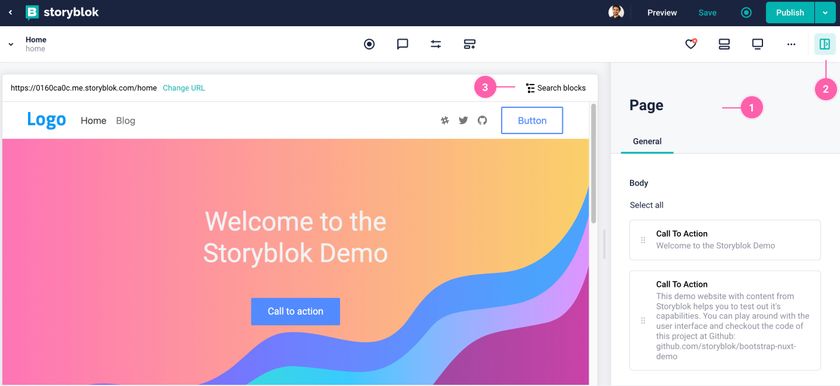Click drag handle of Welcome Call To Action block

click(x=643, y=240)
